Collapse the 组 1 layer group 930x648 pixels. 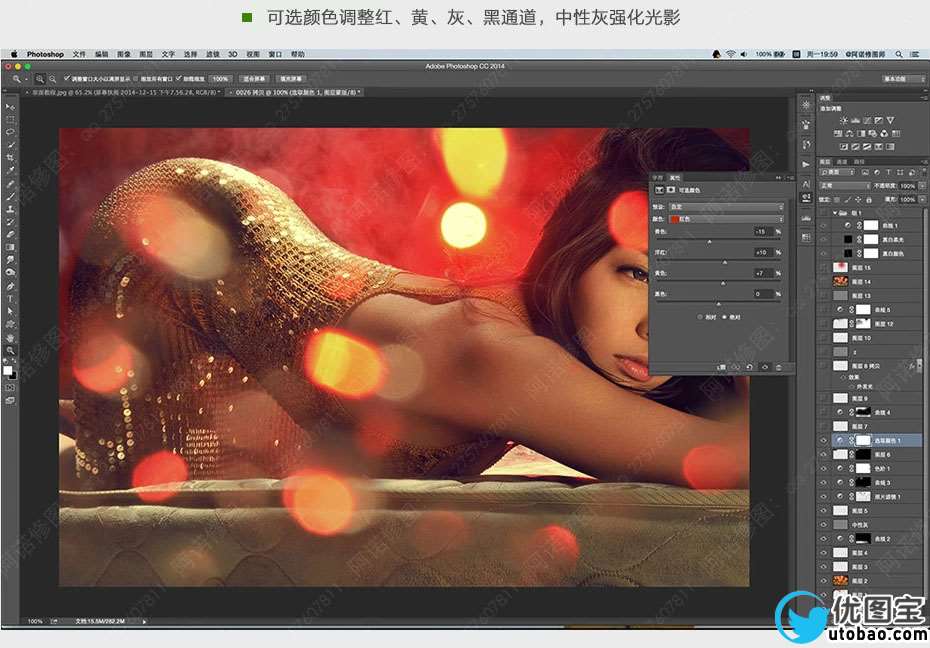[835, 213]
